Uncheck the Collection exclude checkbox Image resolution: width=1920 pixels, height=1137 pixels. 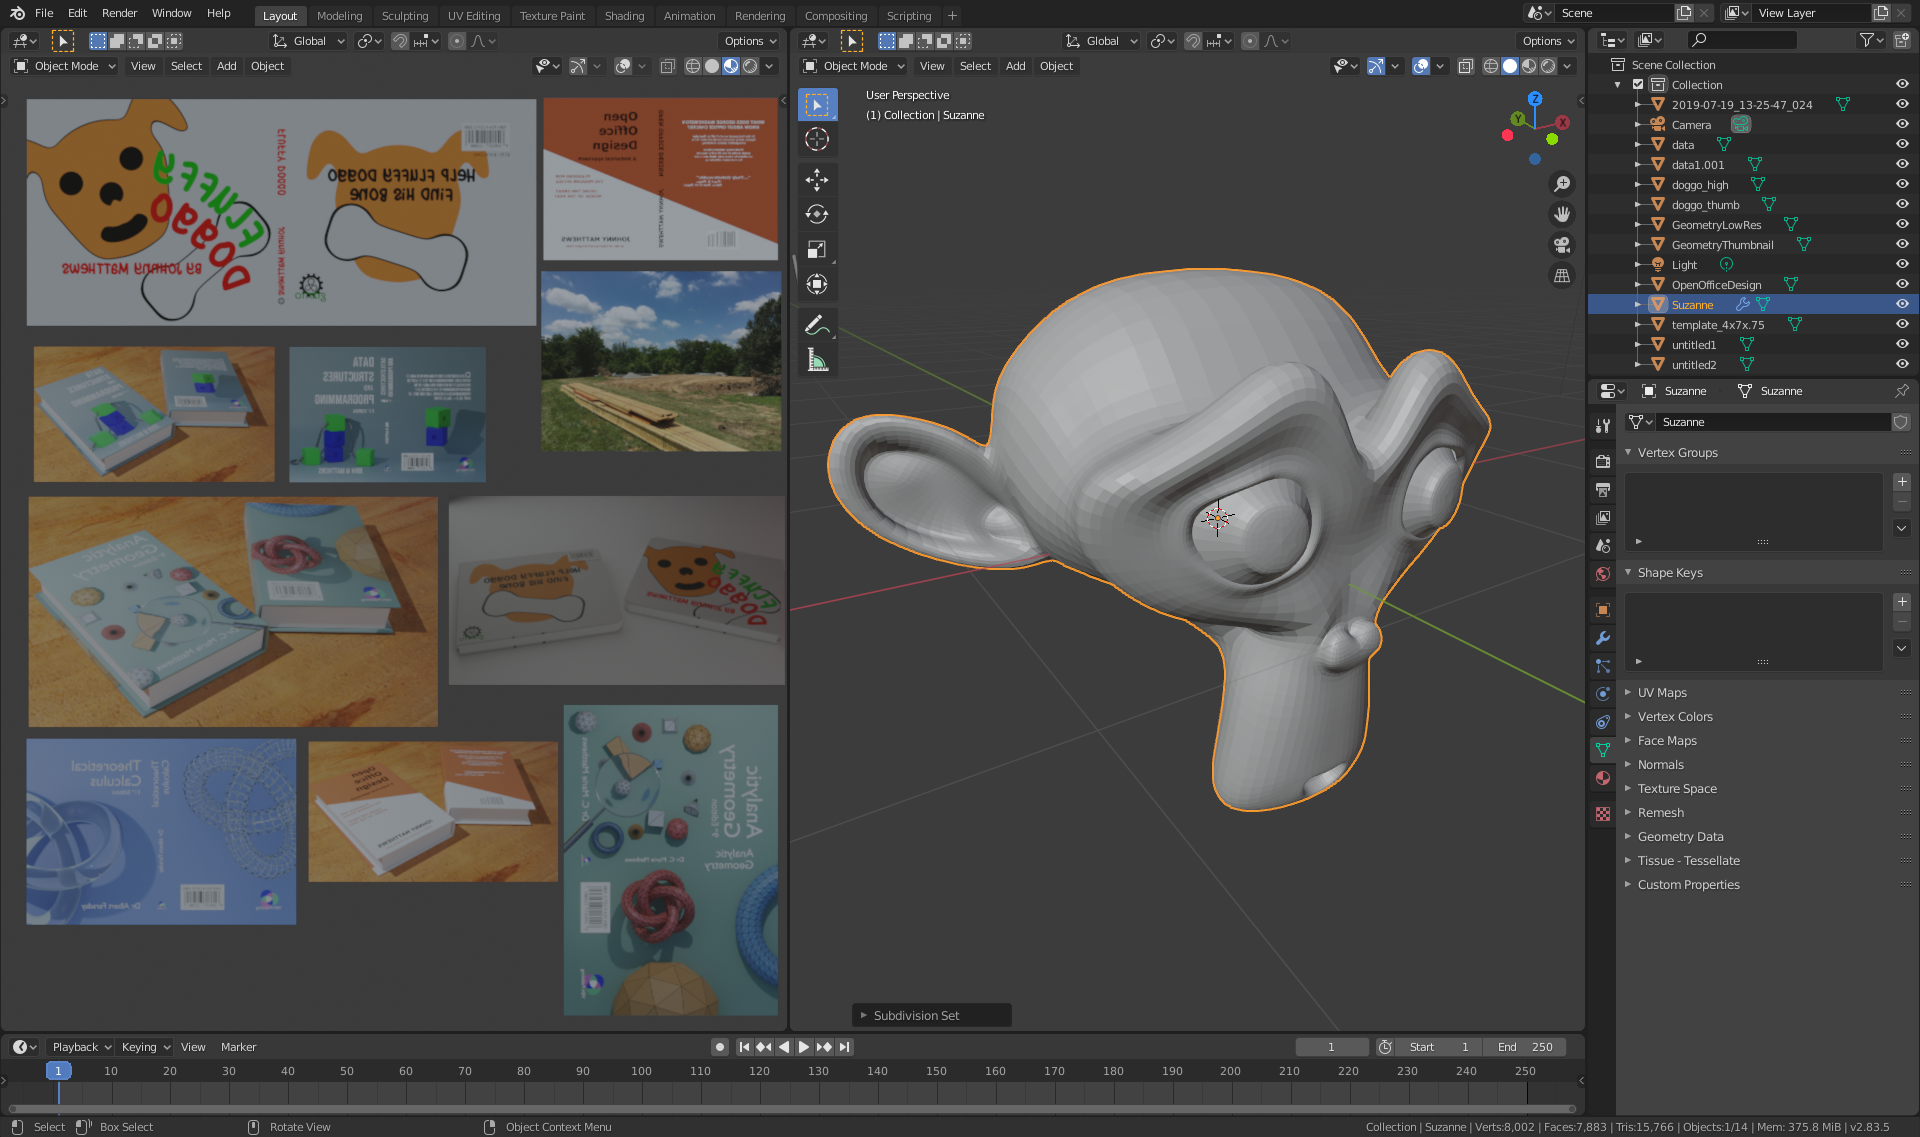tap(1638, 84)
